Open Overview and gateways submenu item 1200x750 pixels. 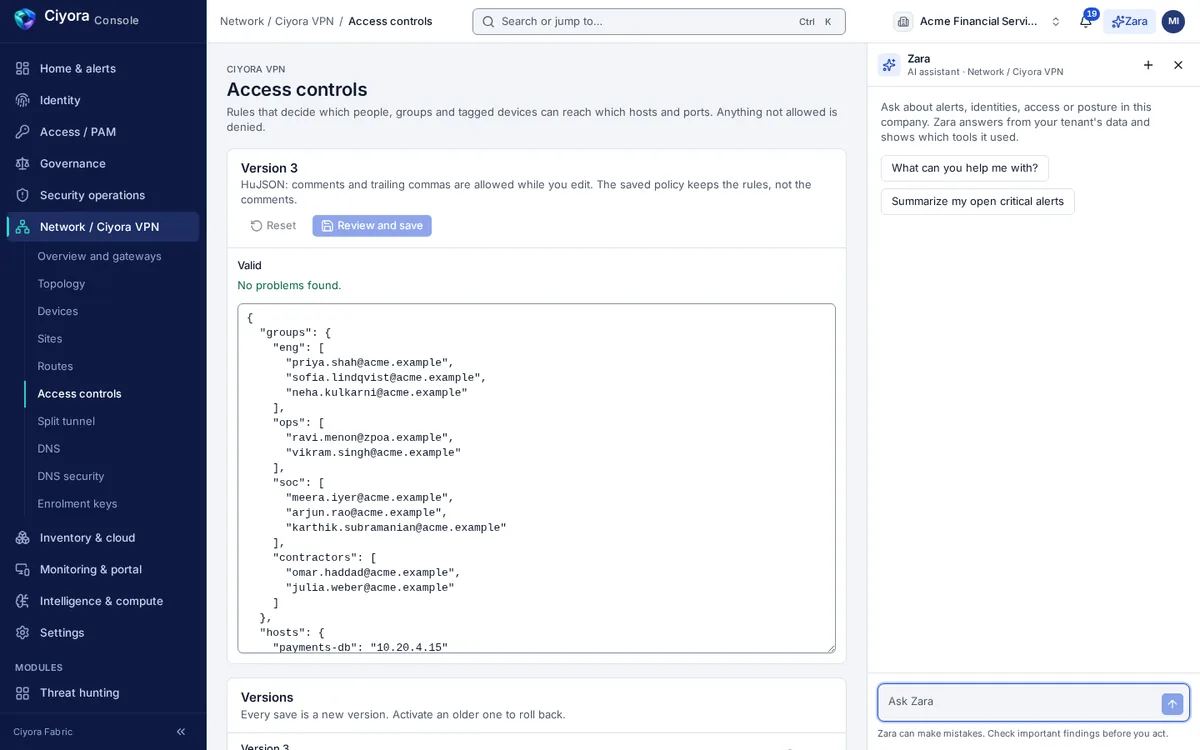click(99, 256)
